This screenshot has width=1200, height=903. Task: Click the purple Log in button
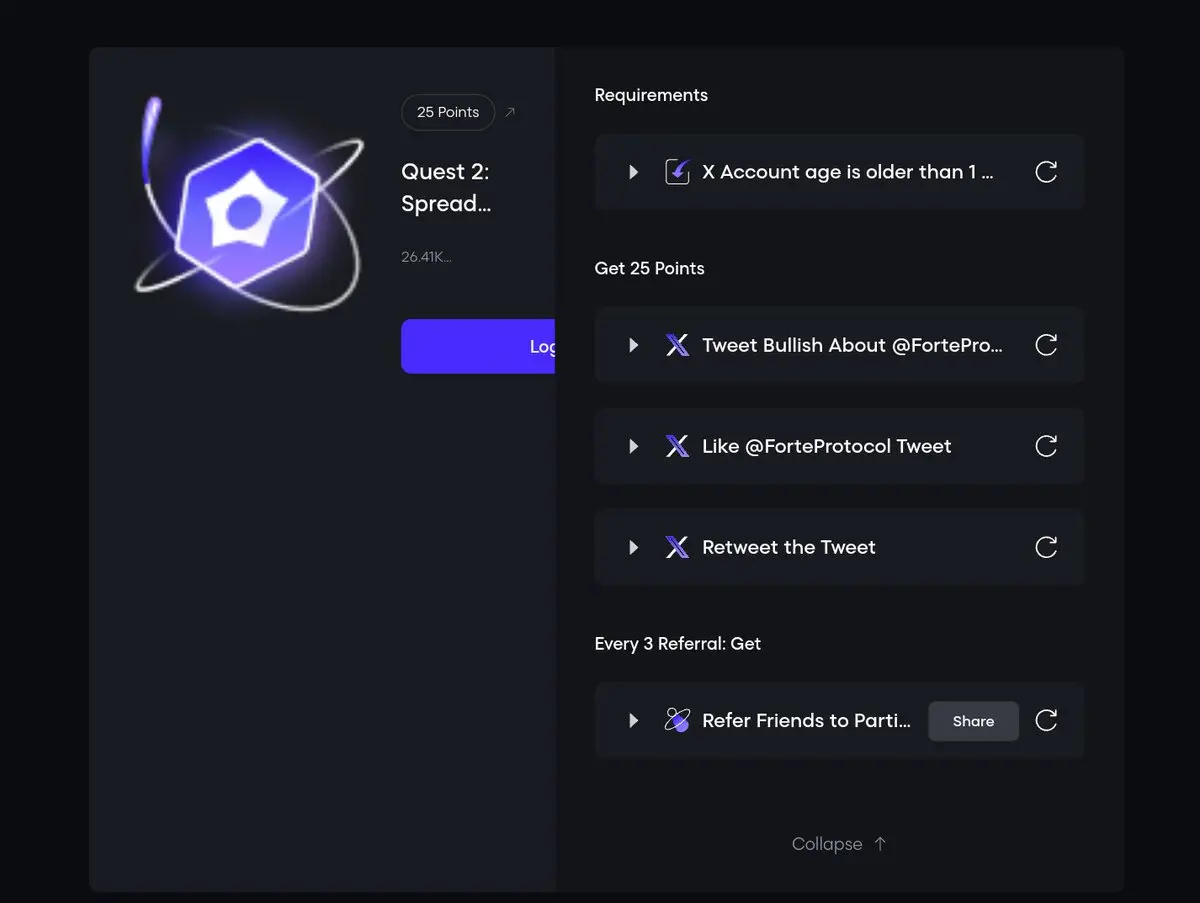coord(478,346)
